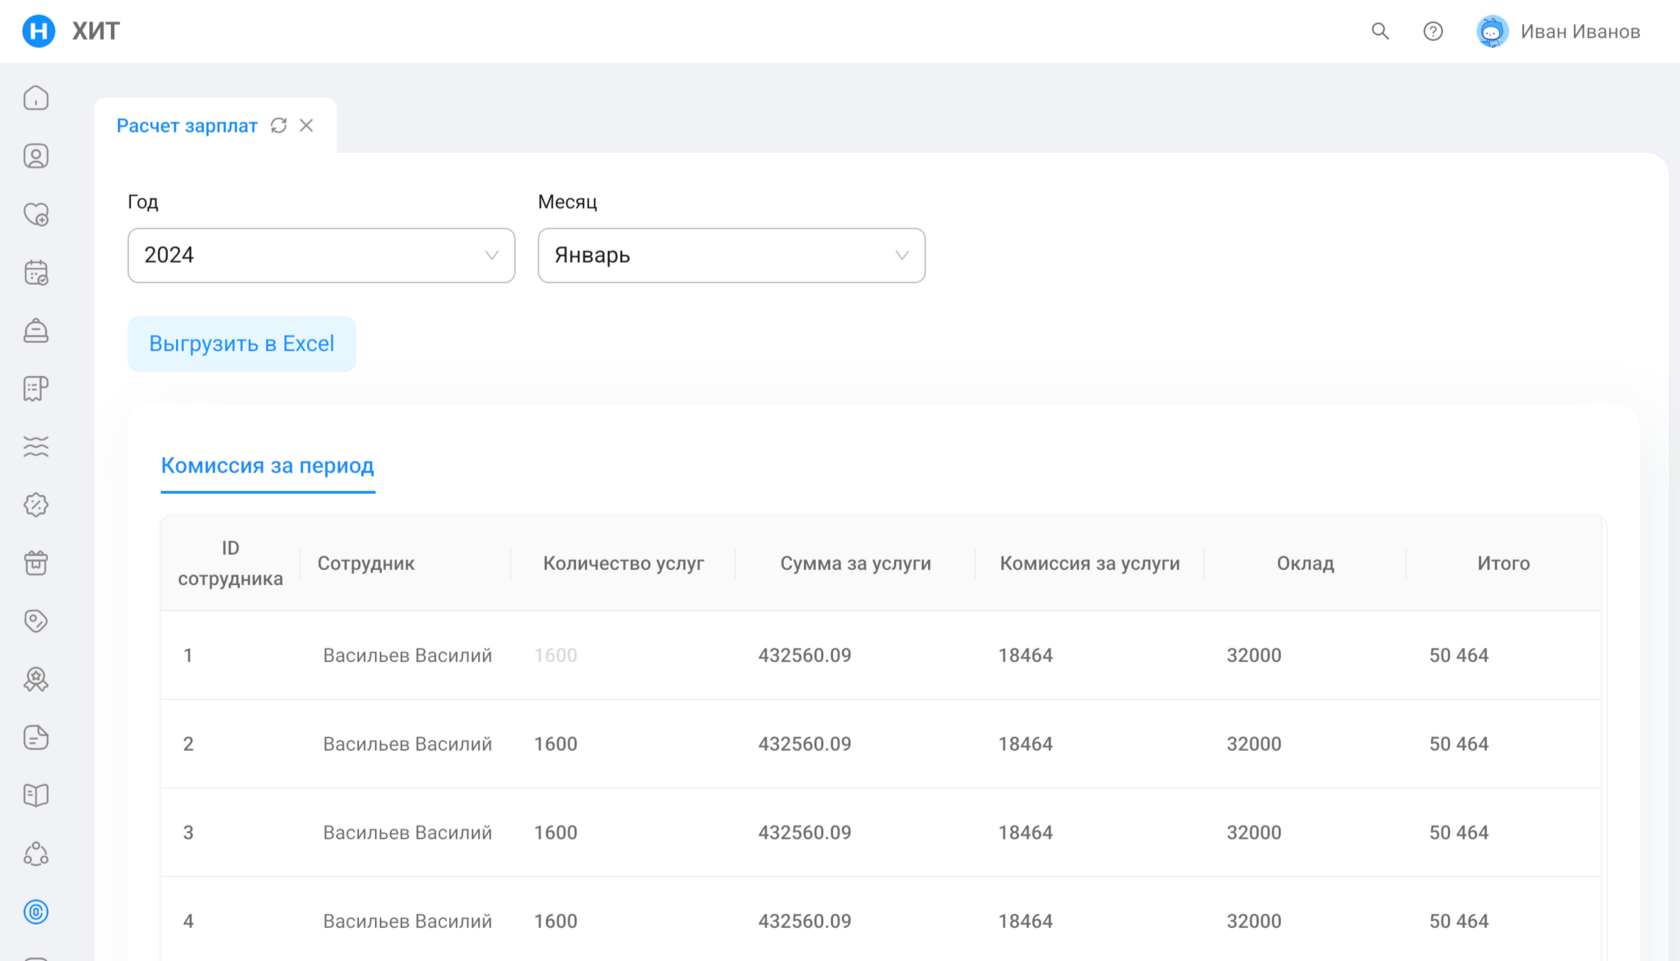Switch to Комиссия за период tab
This screenshot has width=1680, height=961.
(267, 466)
